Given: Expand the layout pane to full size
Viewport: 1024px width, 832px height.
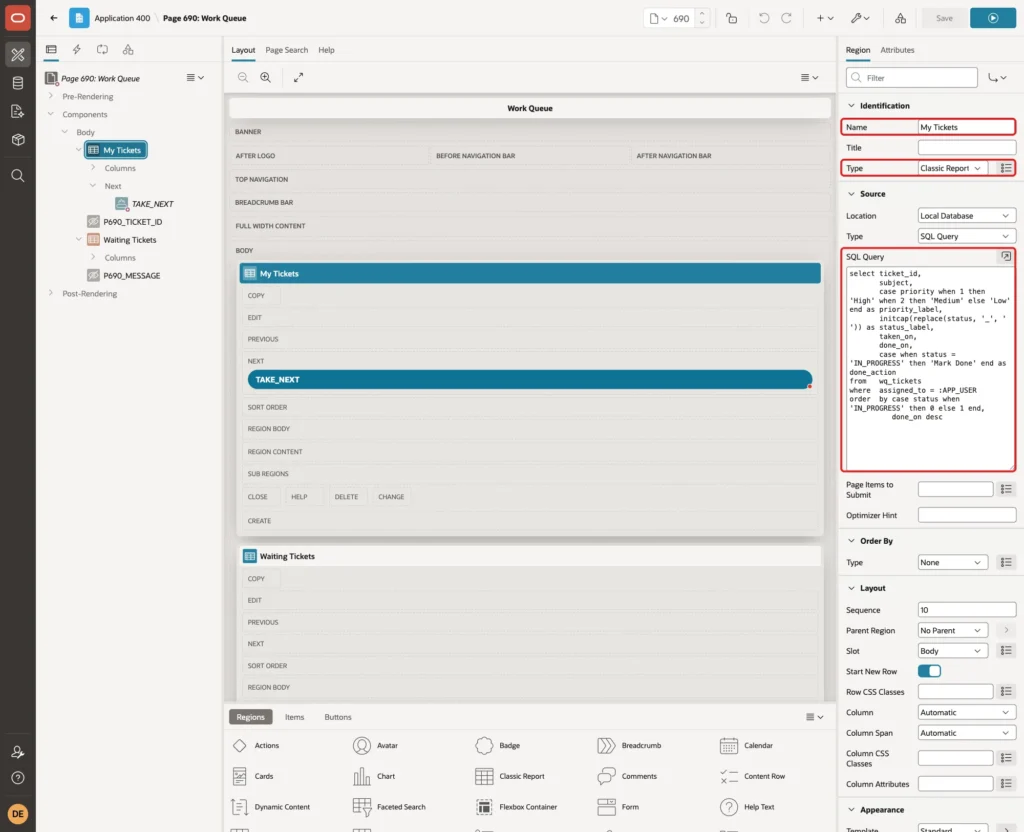Looking at the screenshot, I should point(298,77).
